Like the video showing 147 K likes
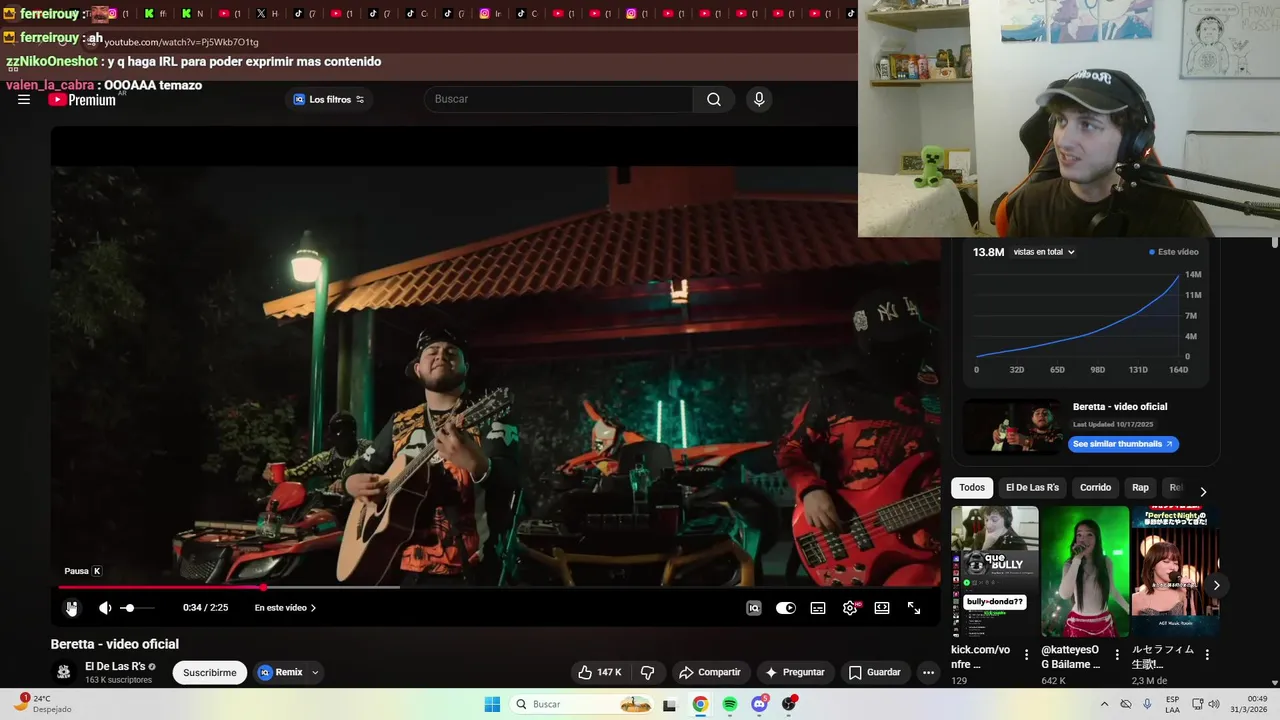Image resolution: width=1280 pixels, height=720 pixels. (600, 672)
